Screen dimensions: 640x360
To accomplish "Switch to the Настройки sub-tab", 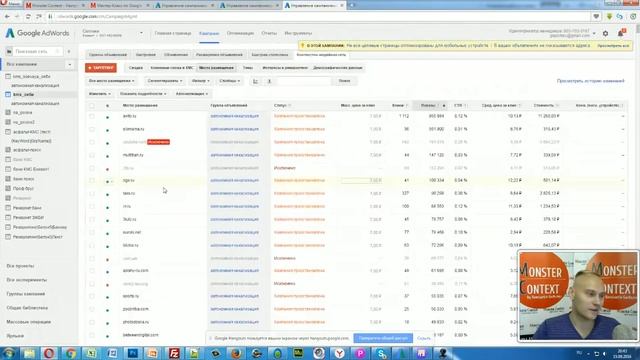I will 146,55.
